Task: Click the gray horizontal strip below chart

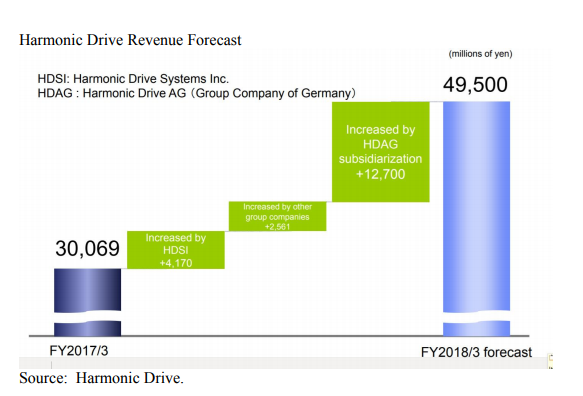Action: click(283, 363)
